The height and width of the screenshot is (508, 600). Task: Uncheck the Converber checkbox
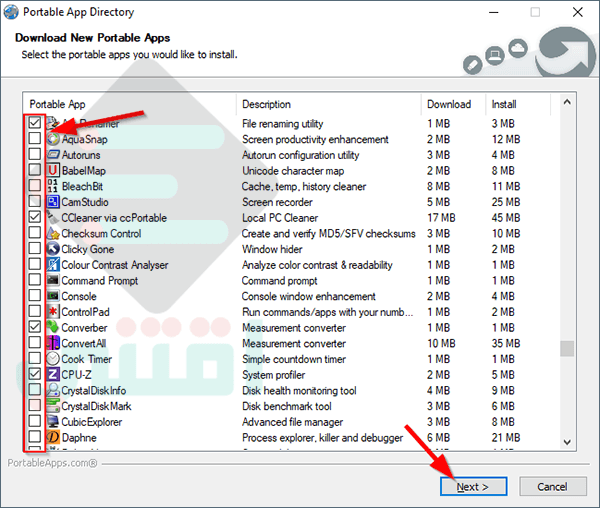[34, 326]
